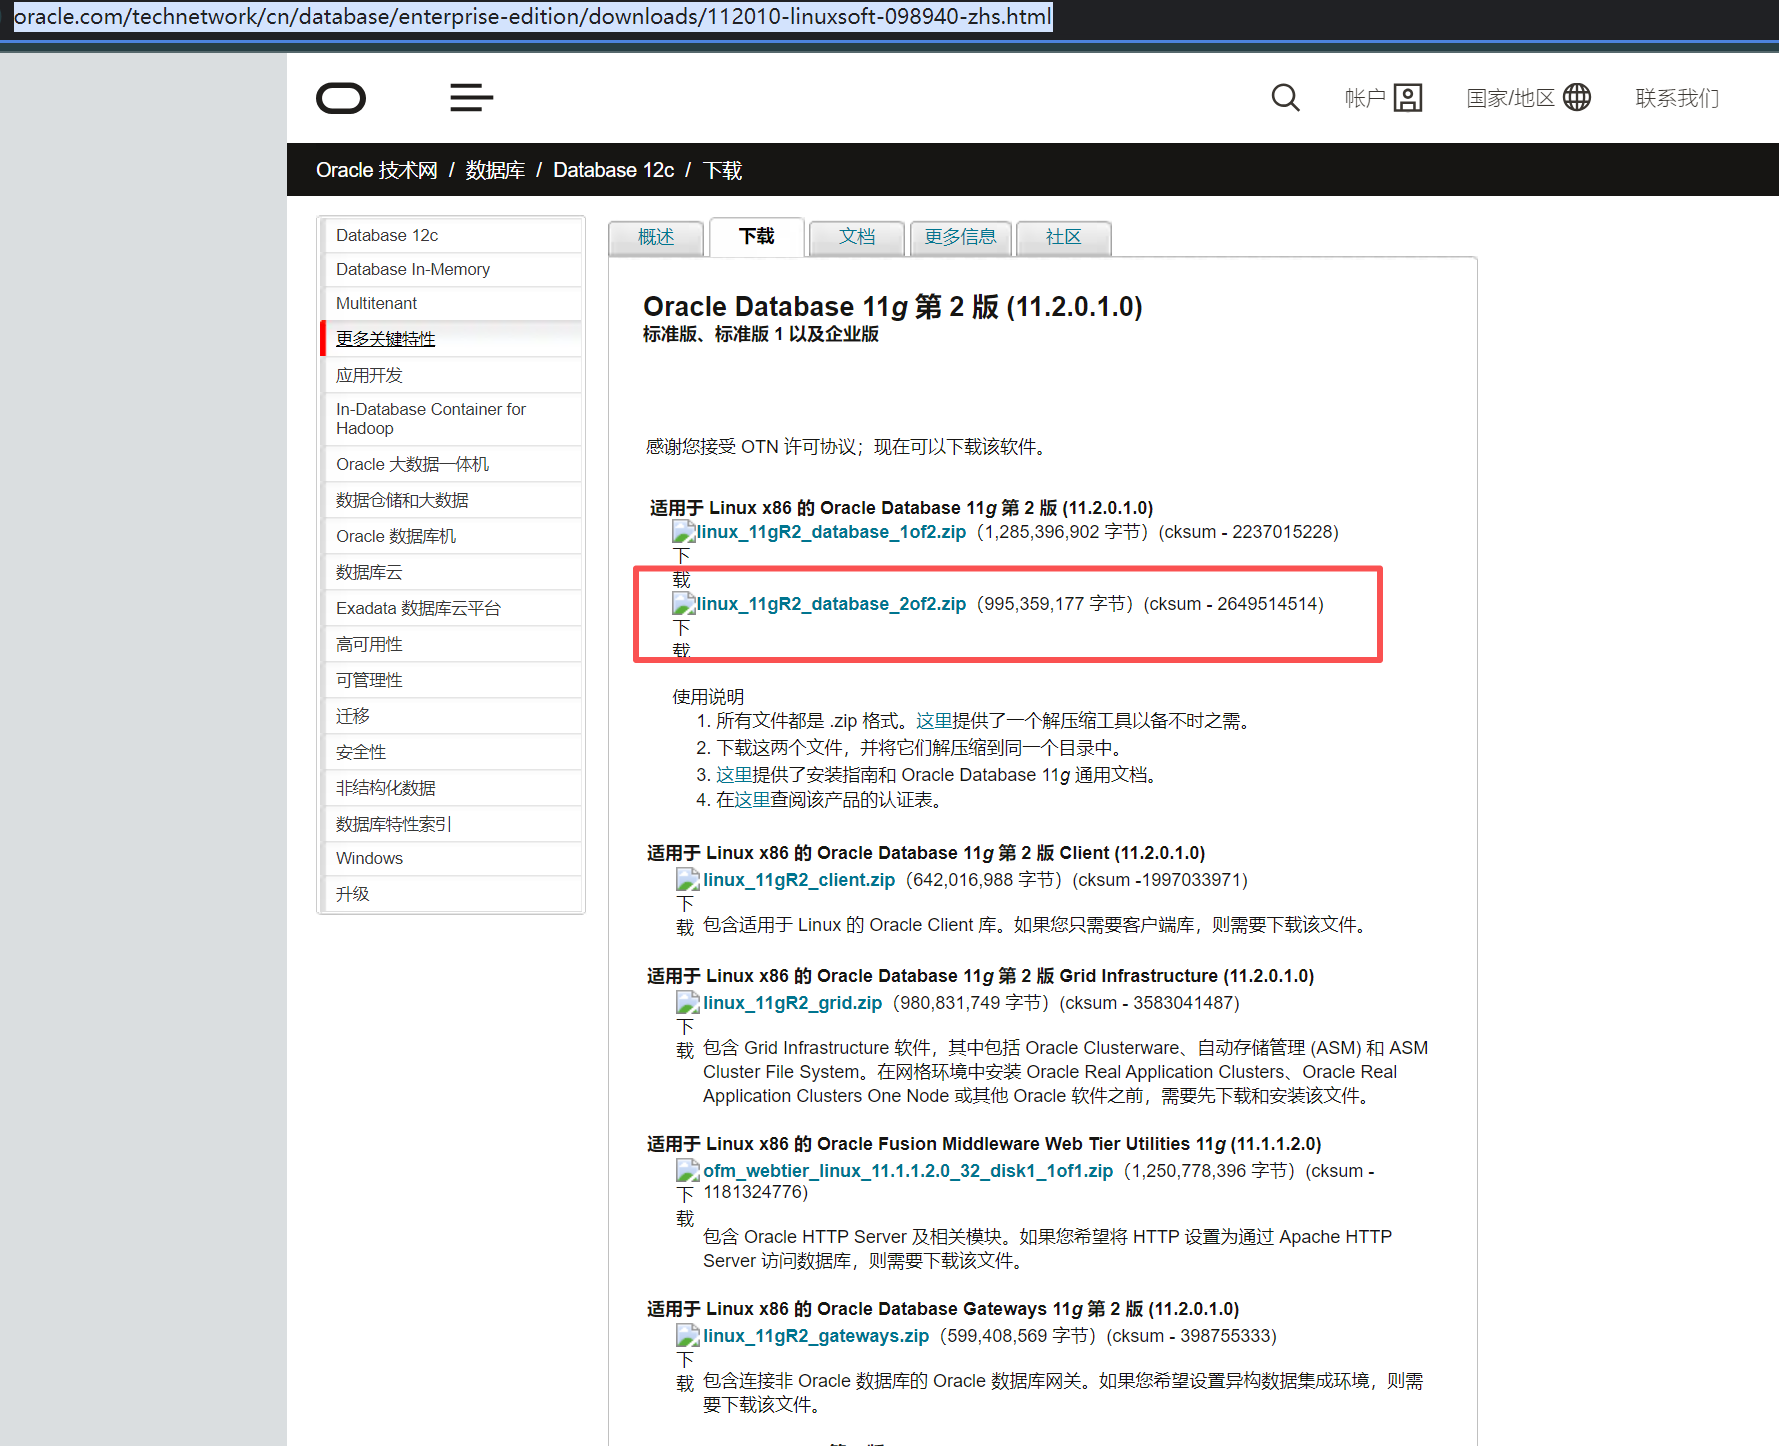Click 这里 link for certification matrix
The height and width of the screenshot is (1446, 1779).
tap(752, 800)
